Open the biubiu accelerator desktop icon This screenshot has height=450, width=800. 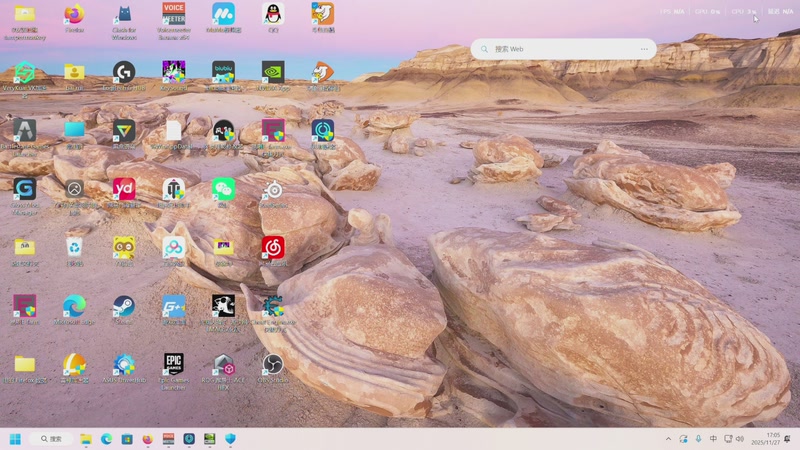click(223, 76)
